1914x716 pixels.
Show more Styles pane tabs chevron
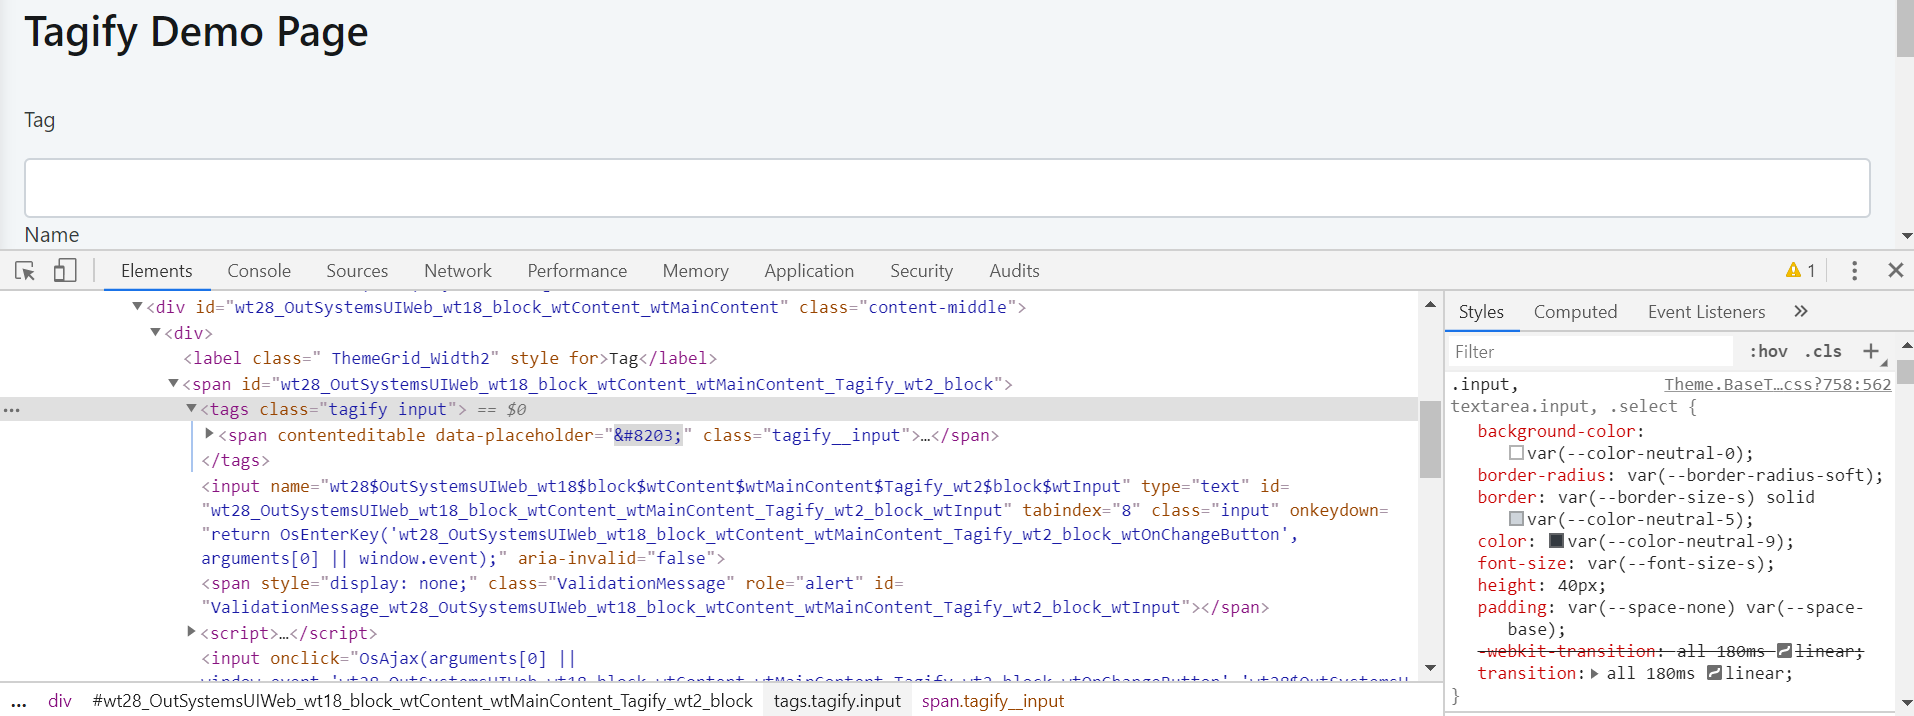click(x=1801, y=312)
